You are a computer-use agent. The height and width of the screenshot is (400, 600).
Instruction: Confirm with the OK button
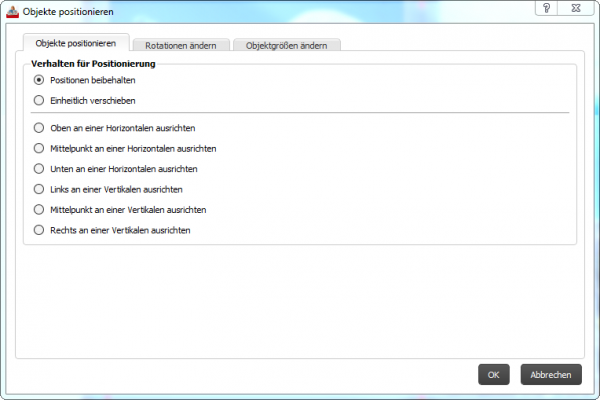point(494,374)
